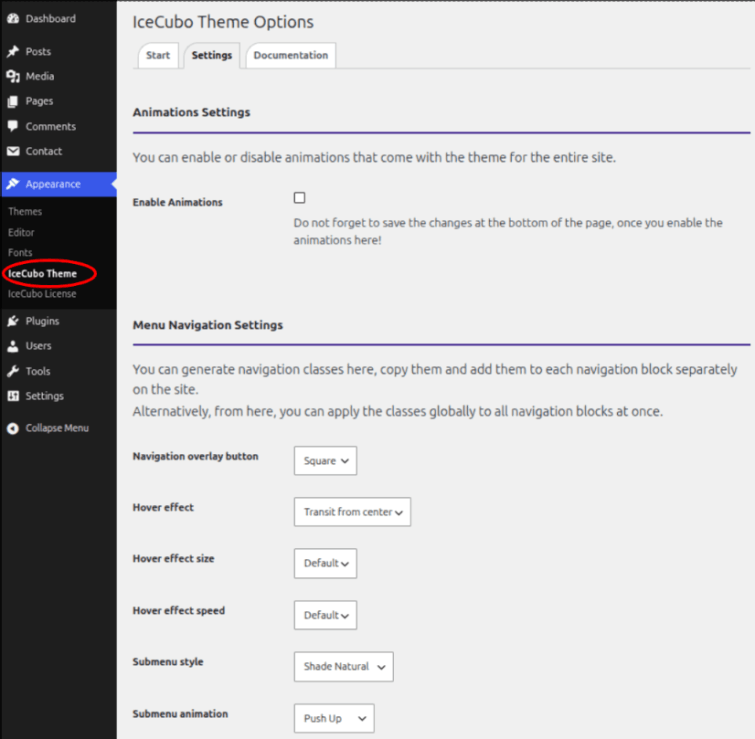Click the Collapse Menu label
Viewport: 755px width, 739px height.
click(x=57, y=428)
